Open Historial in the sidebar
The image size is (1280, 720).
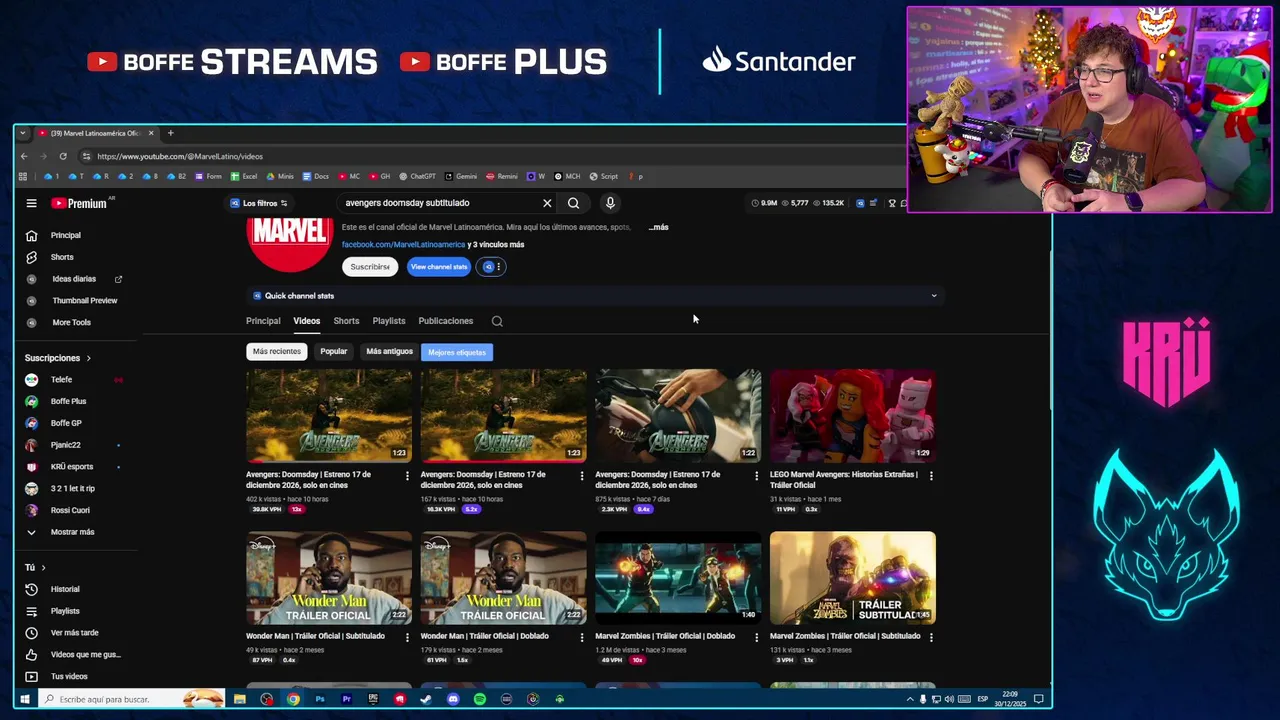coord(65,589)
